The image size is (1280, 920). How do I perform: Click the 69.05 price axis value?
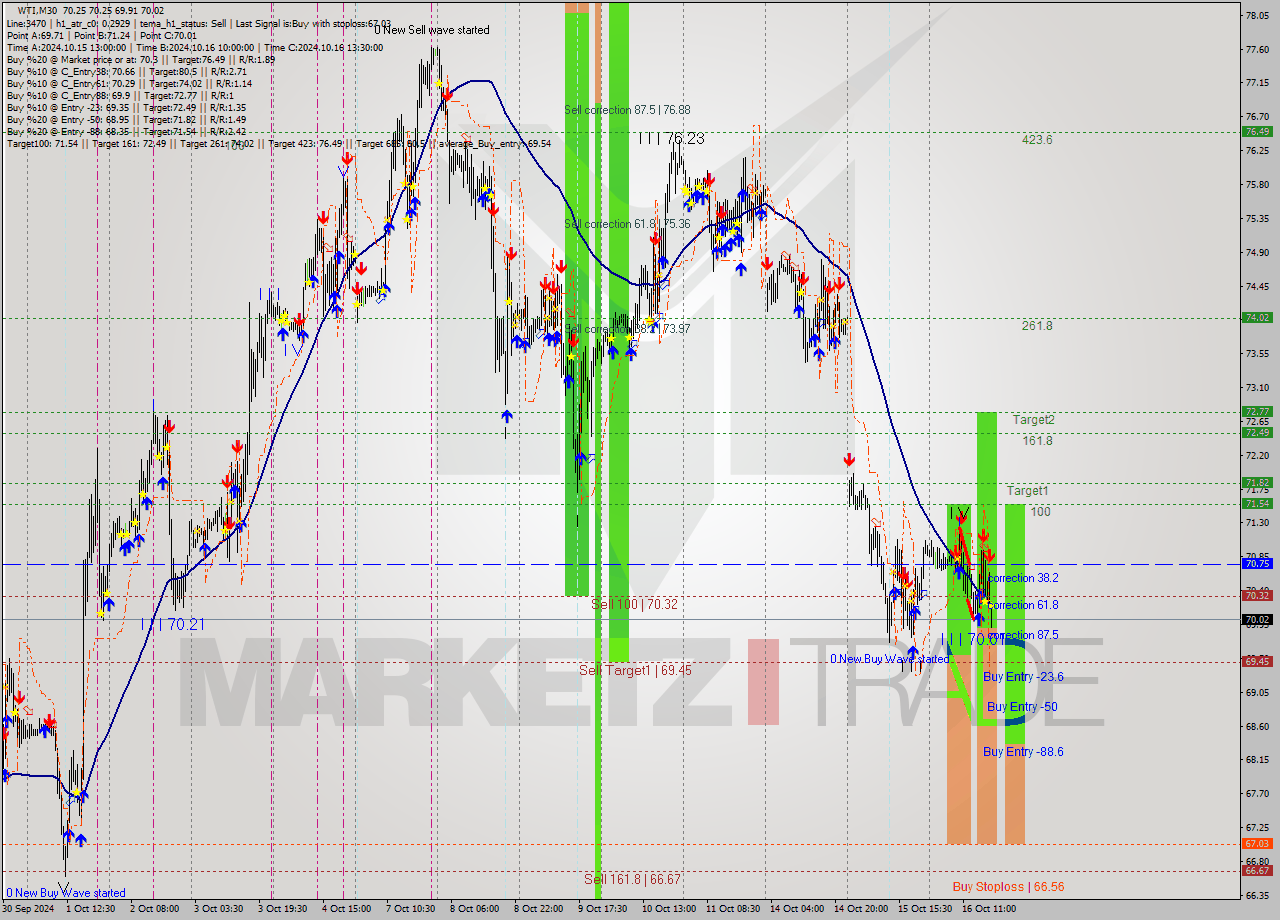[1257, 692]
